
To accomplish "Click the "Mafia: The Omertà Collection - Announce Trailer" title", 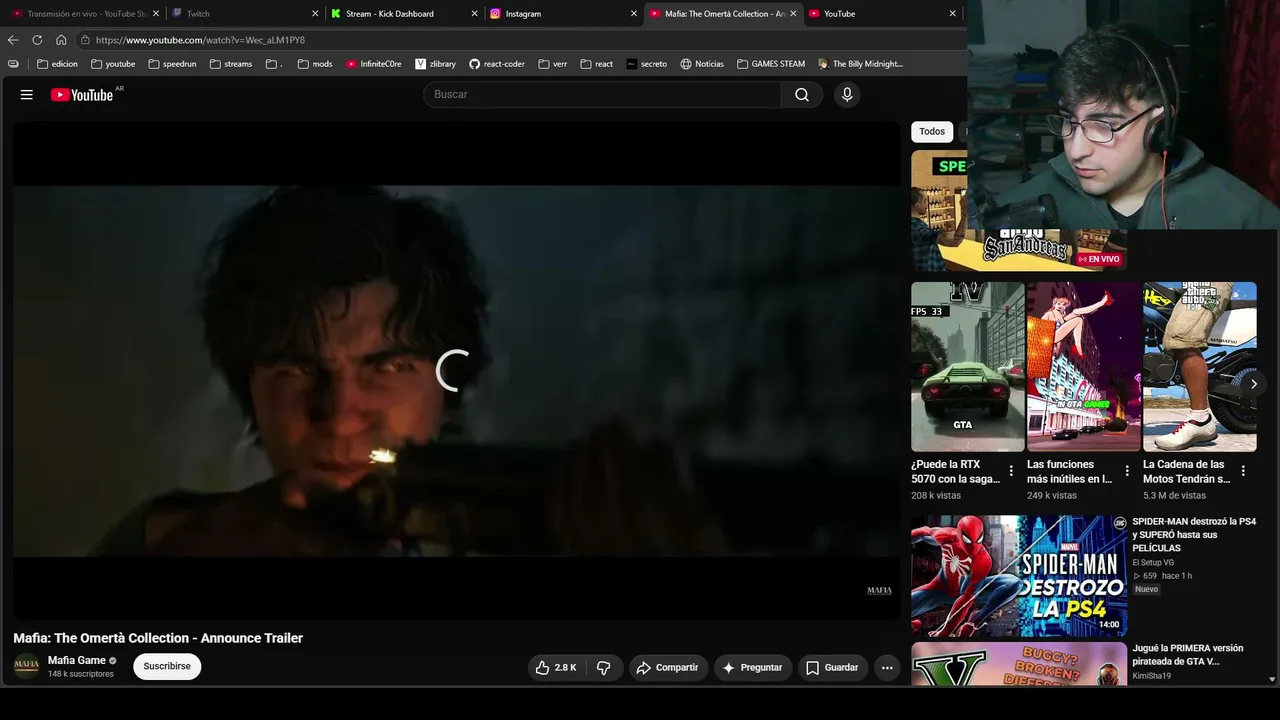I will (x=158, y=638).
